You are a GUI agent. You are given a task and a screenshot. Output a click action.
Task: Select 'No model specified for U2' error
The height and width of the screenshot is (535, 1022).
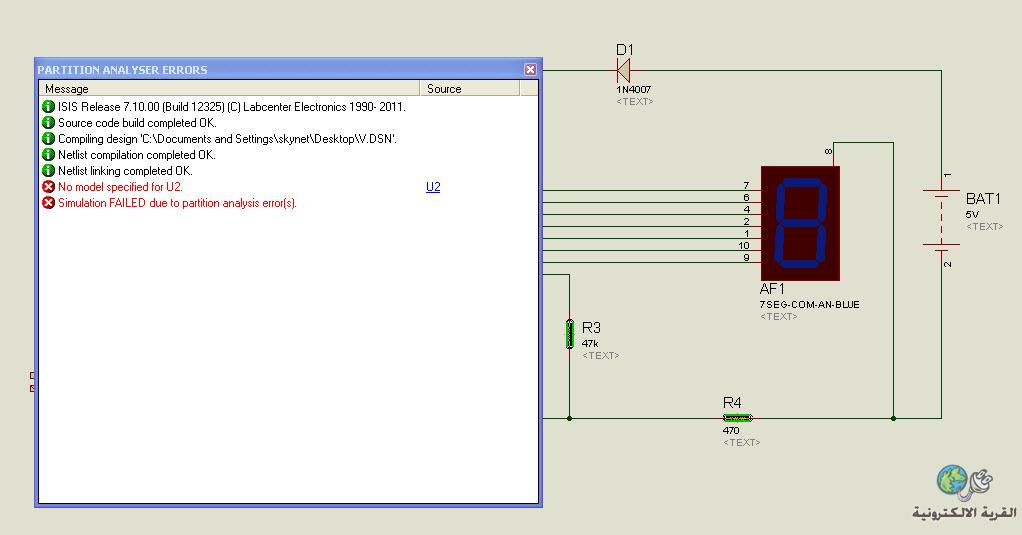pos(121,187)
